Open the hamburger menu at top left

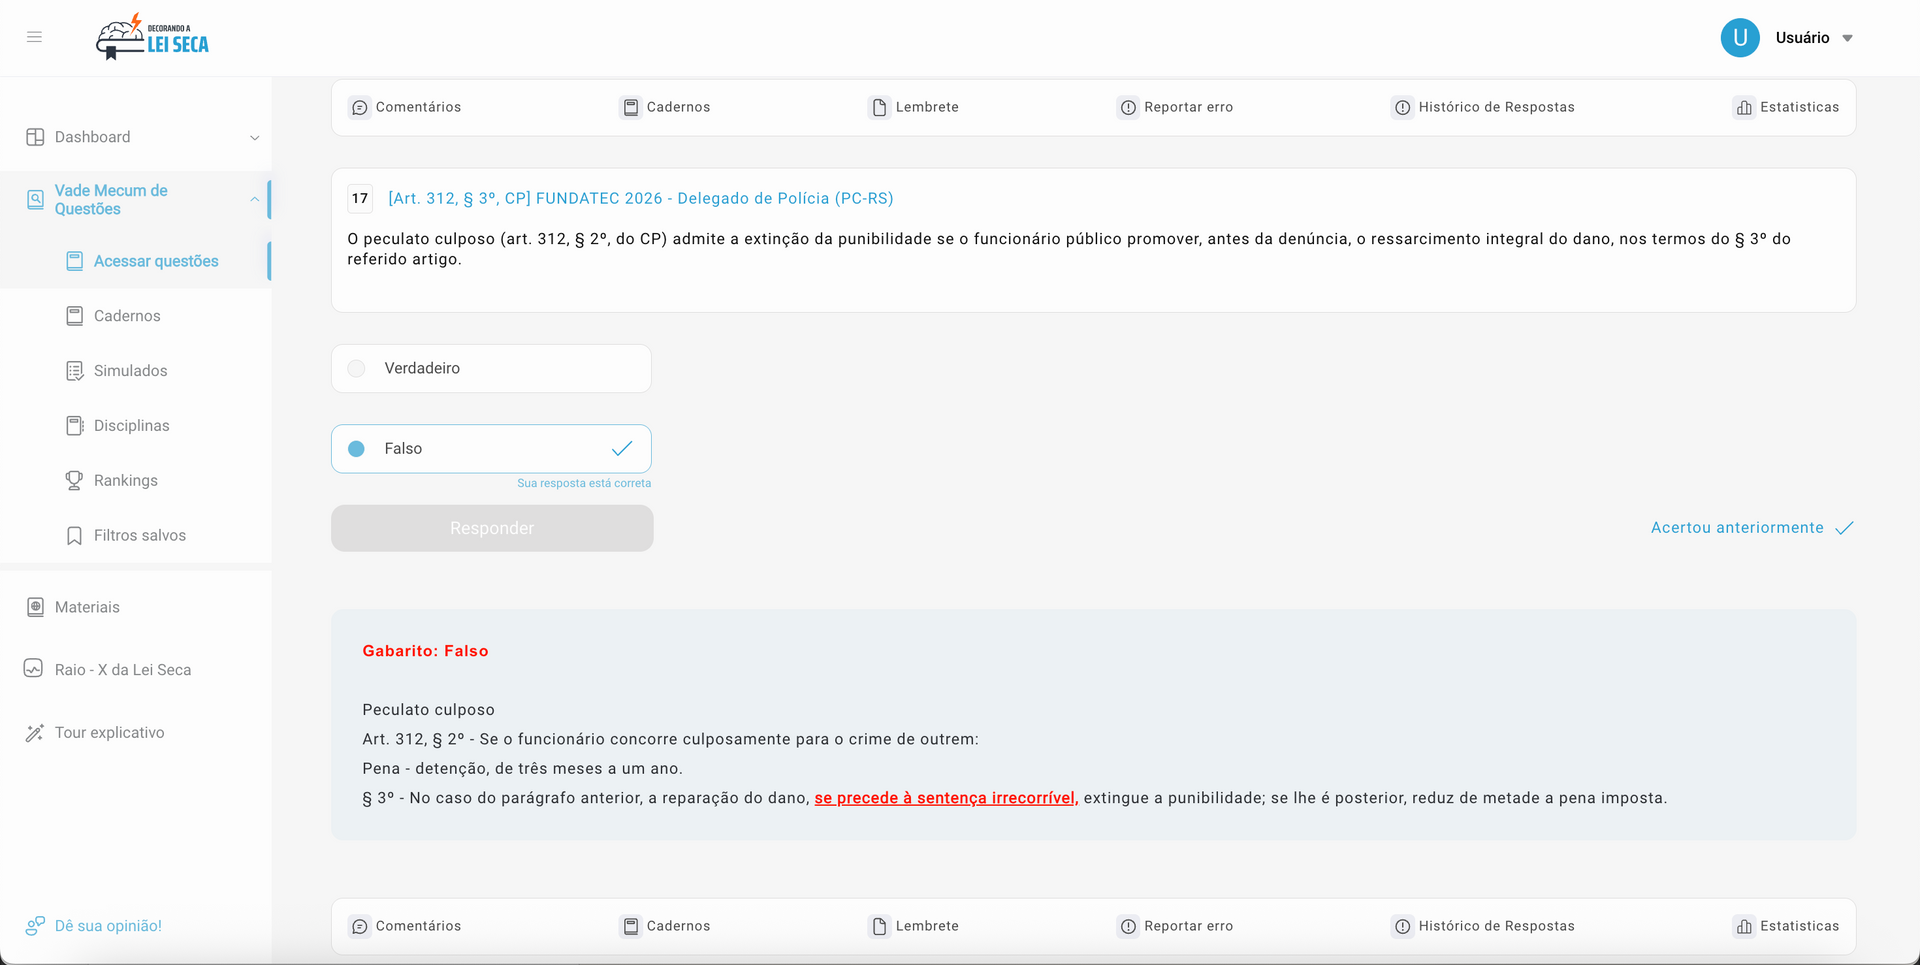pyautogui.click(x=34, y=37)
